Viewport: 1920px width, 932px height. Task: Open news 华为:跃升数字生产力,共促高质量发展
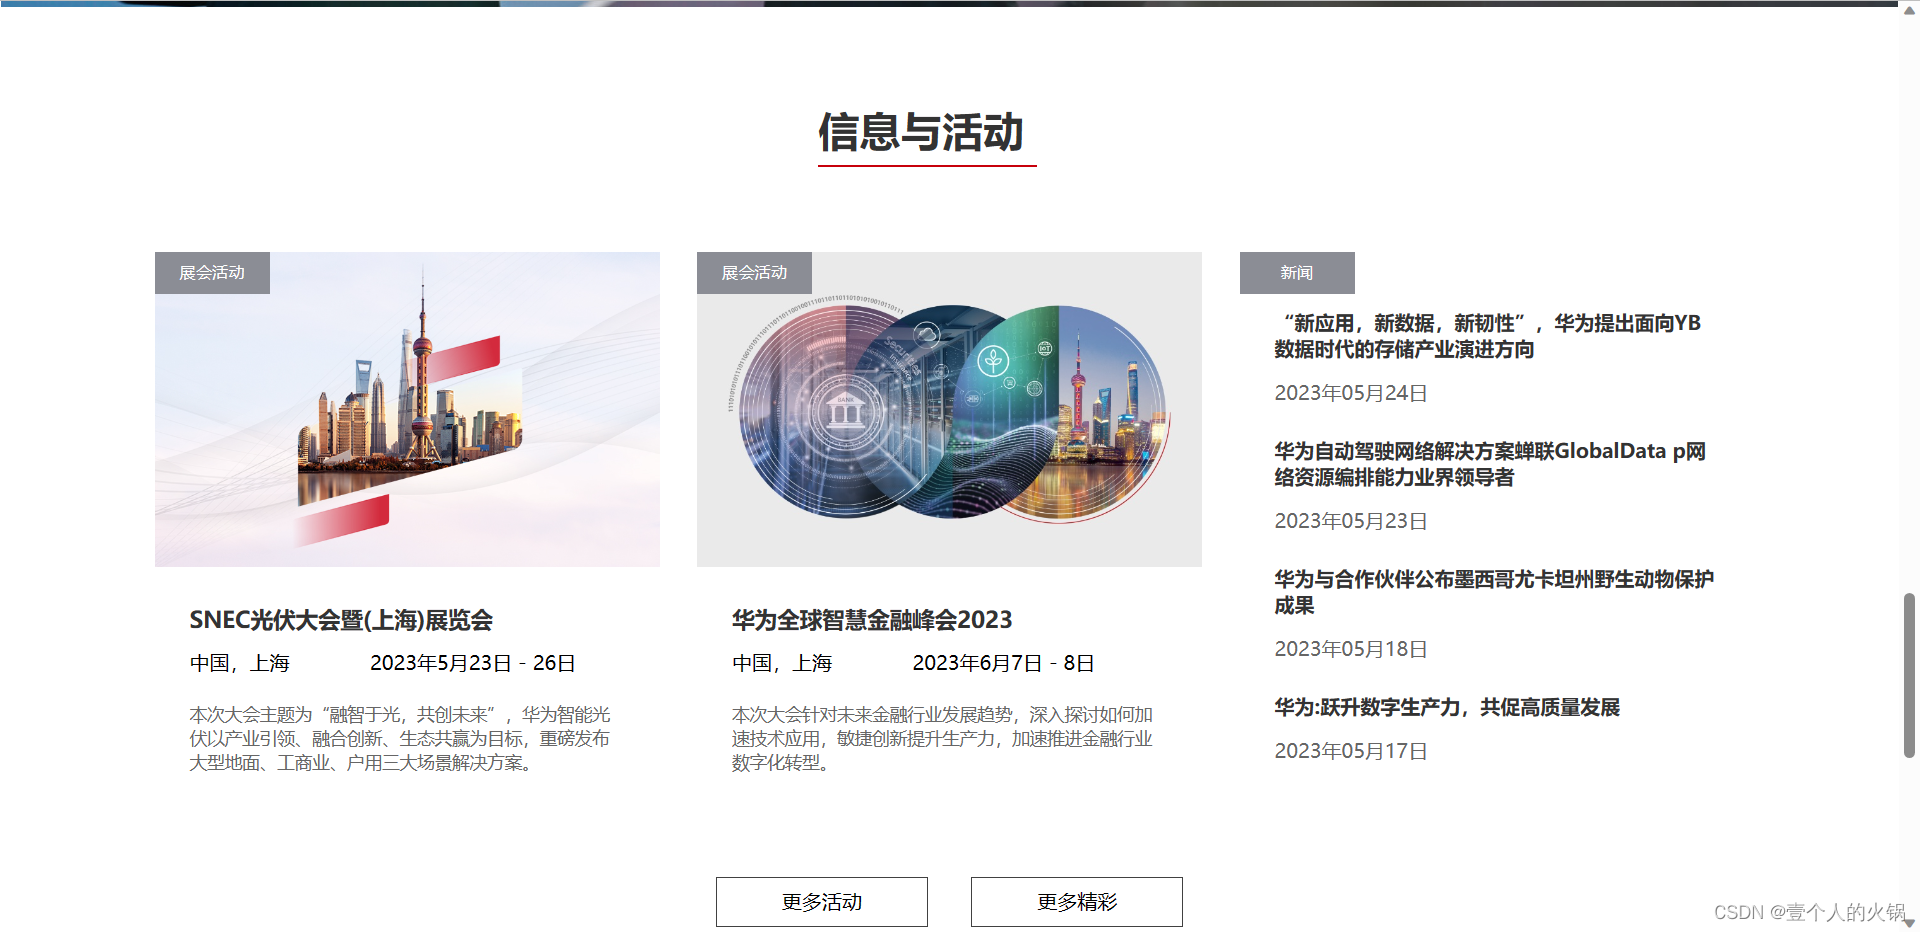1447,707
